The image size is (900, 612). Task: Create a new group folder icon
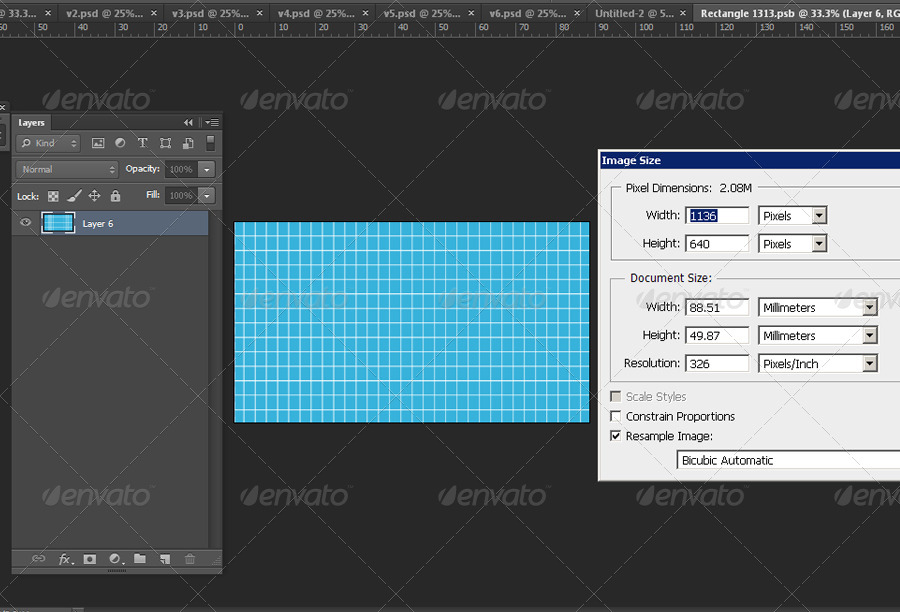[140, 559]
